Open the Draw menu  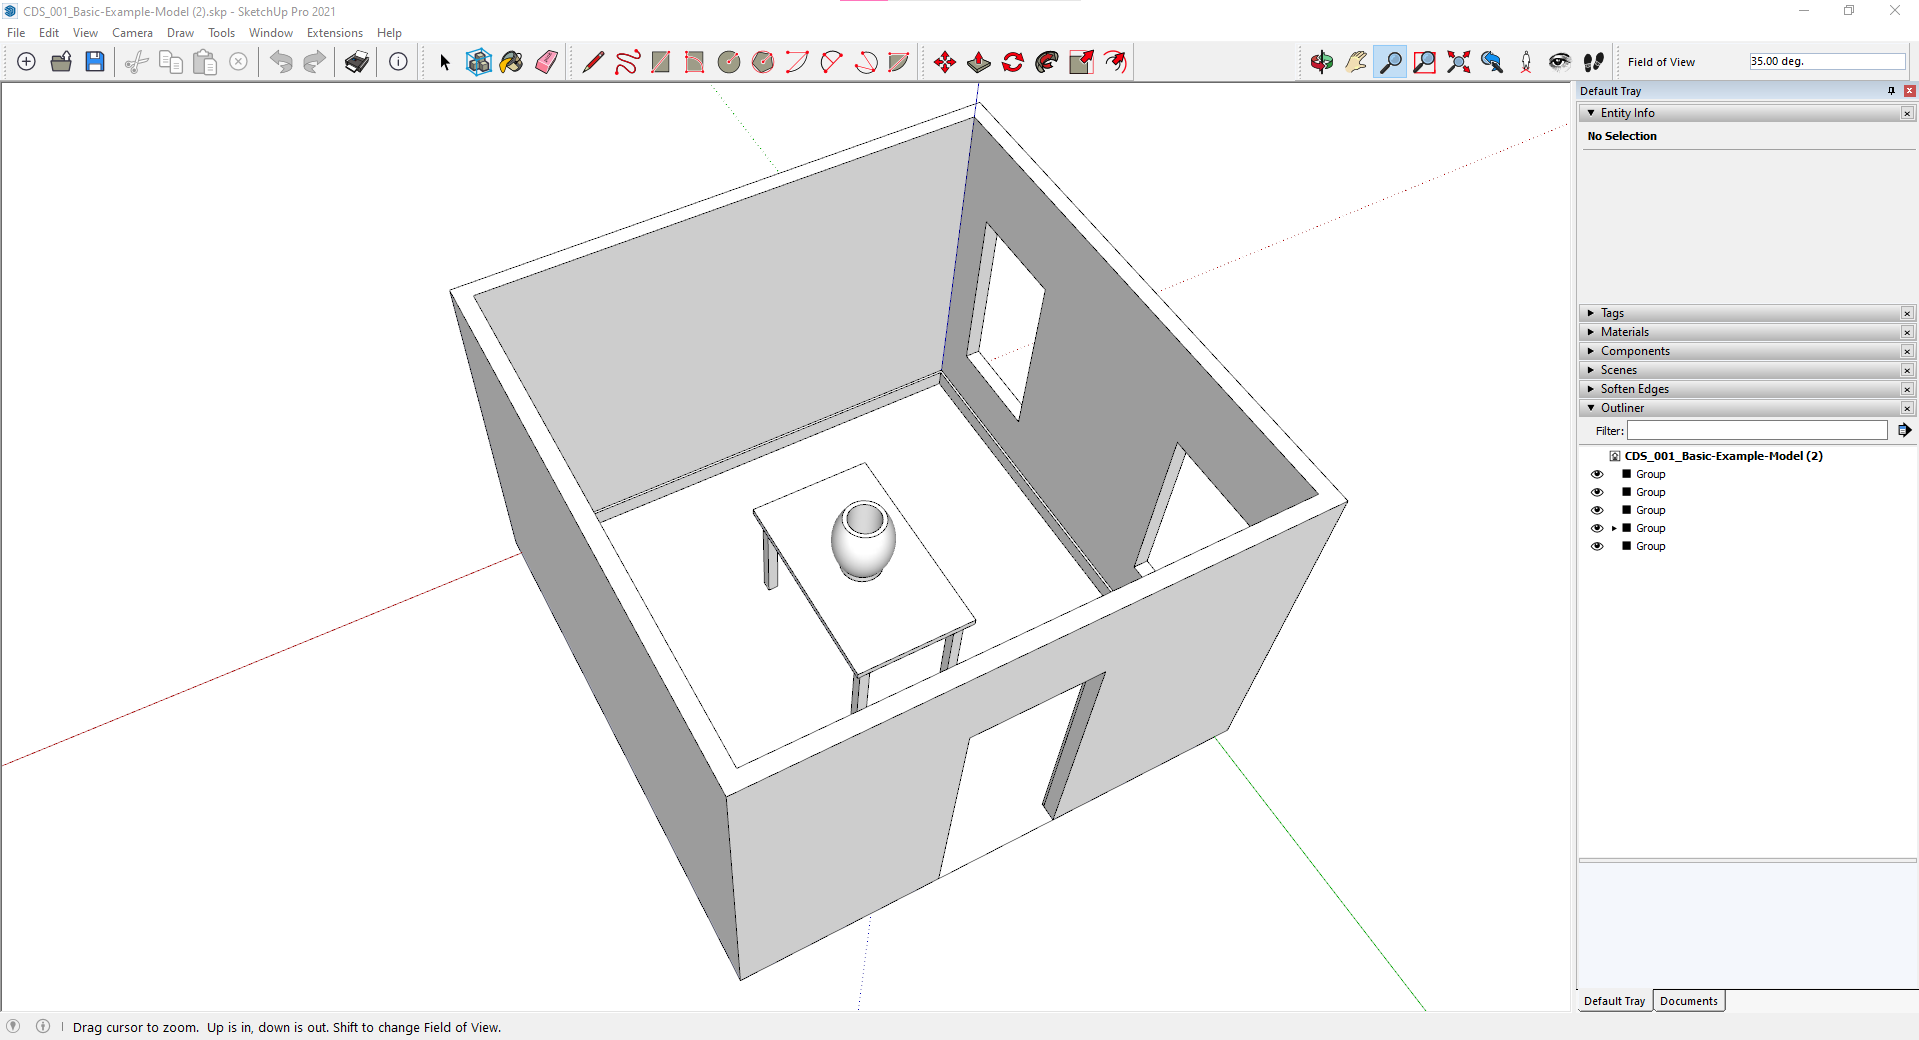tap(180, 33)
